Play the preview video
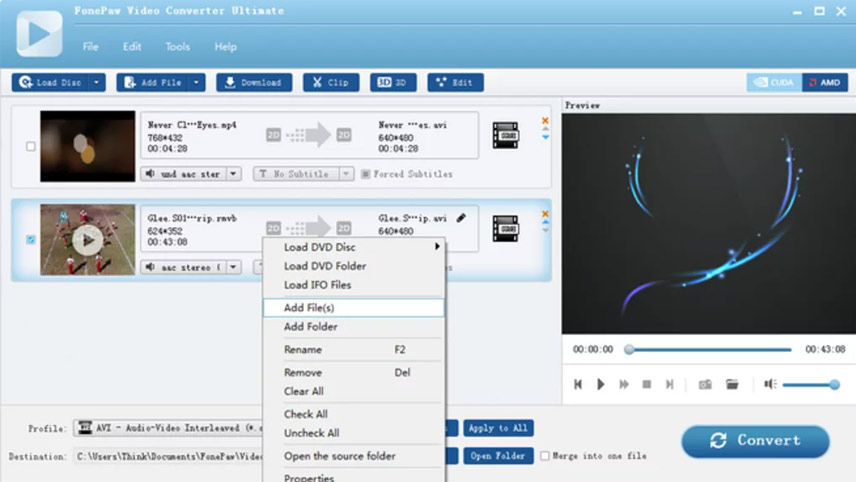Screen dimensions: 856x482 [x=601, y=384]
